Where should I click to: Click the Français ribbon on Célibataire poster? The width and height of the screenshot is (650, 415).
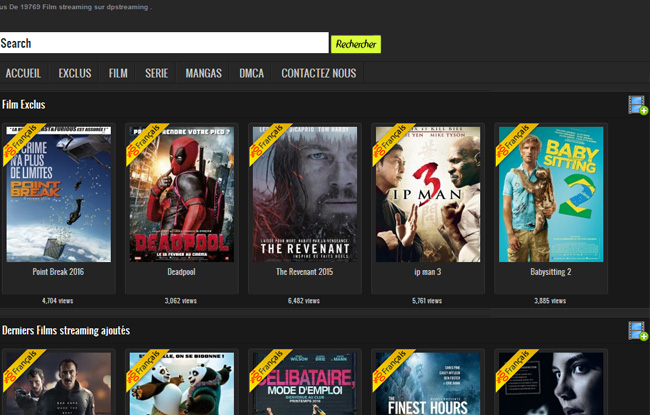point(270,370)
